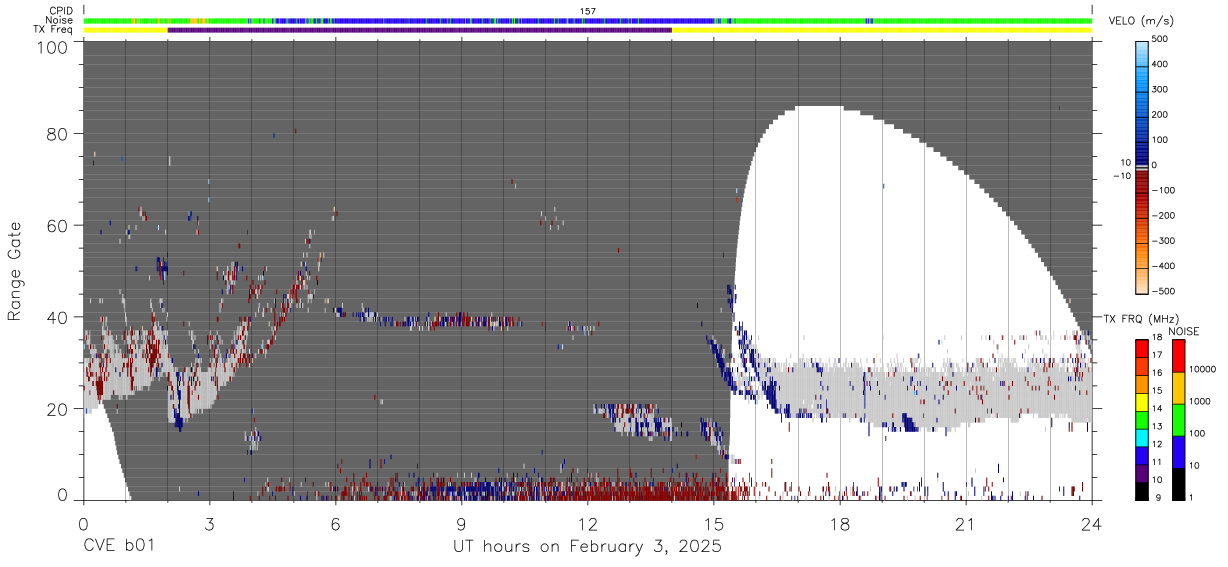Click the TX Freq label above the plot

[x=54, y=29]
